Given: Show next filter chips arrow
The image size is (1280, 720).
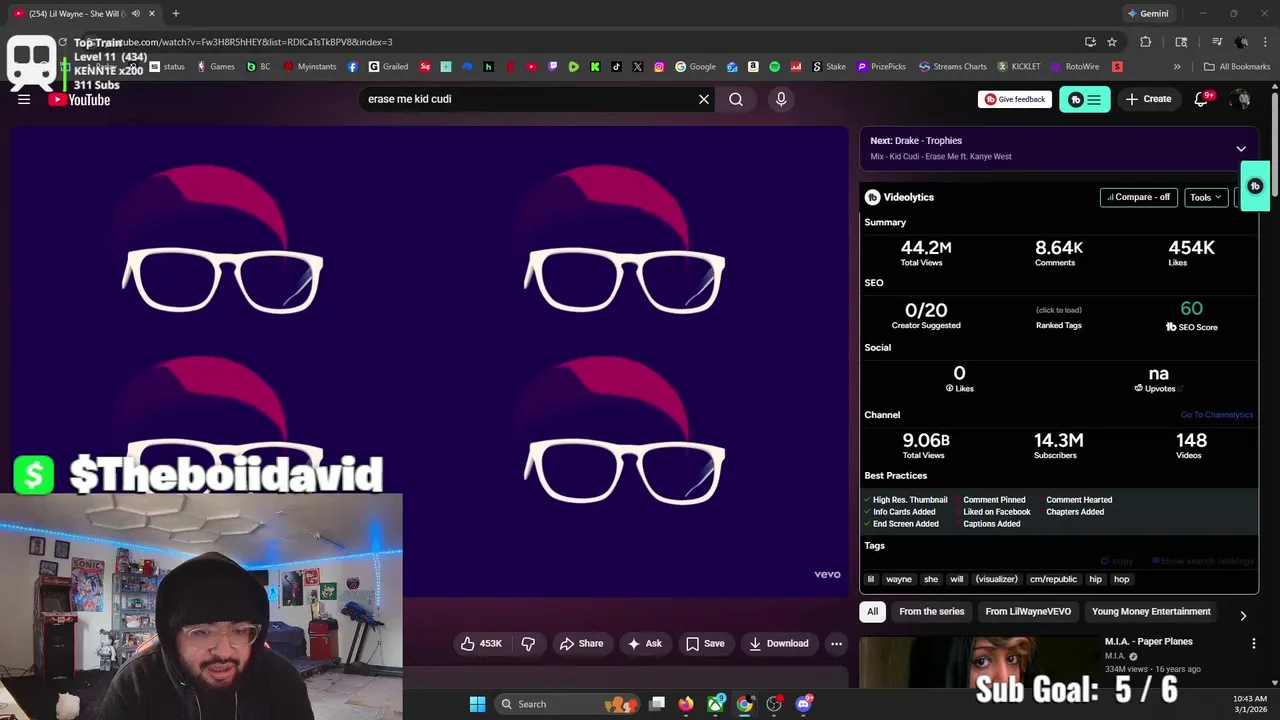Looking at the screenshot, I should (1243, 616).
